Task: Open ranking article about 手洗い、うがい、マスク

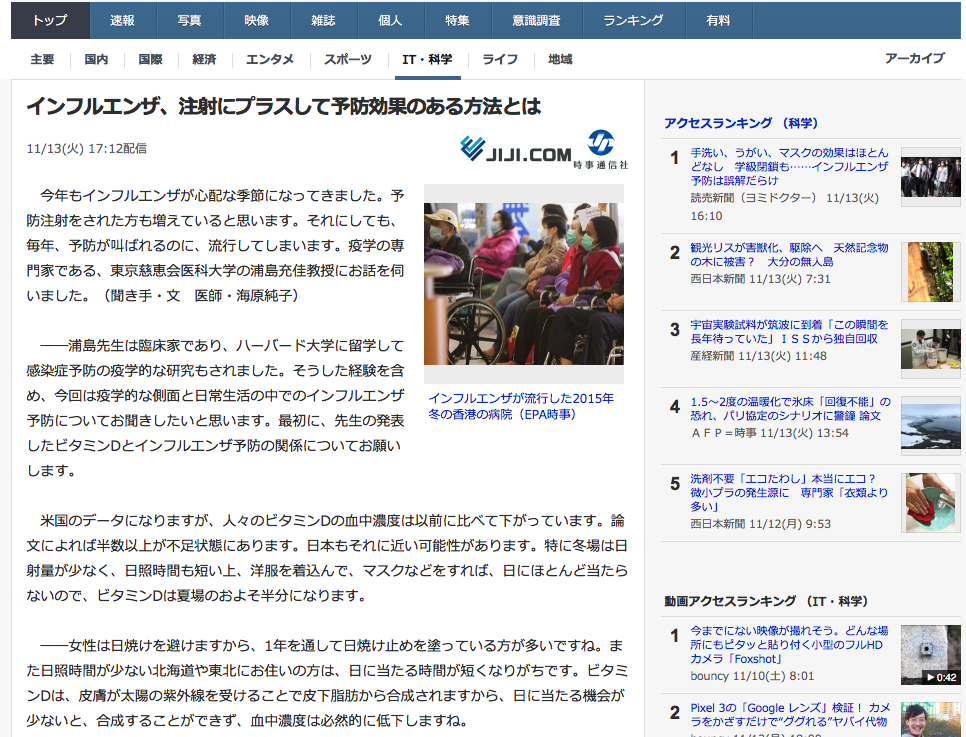Action: (x=789, y=166)
